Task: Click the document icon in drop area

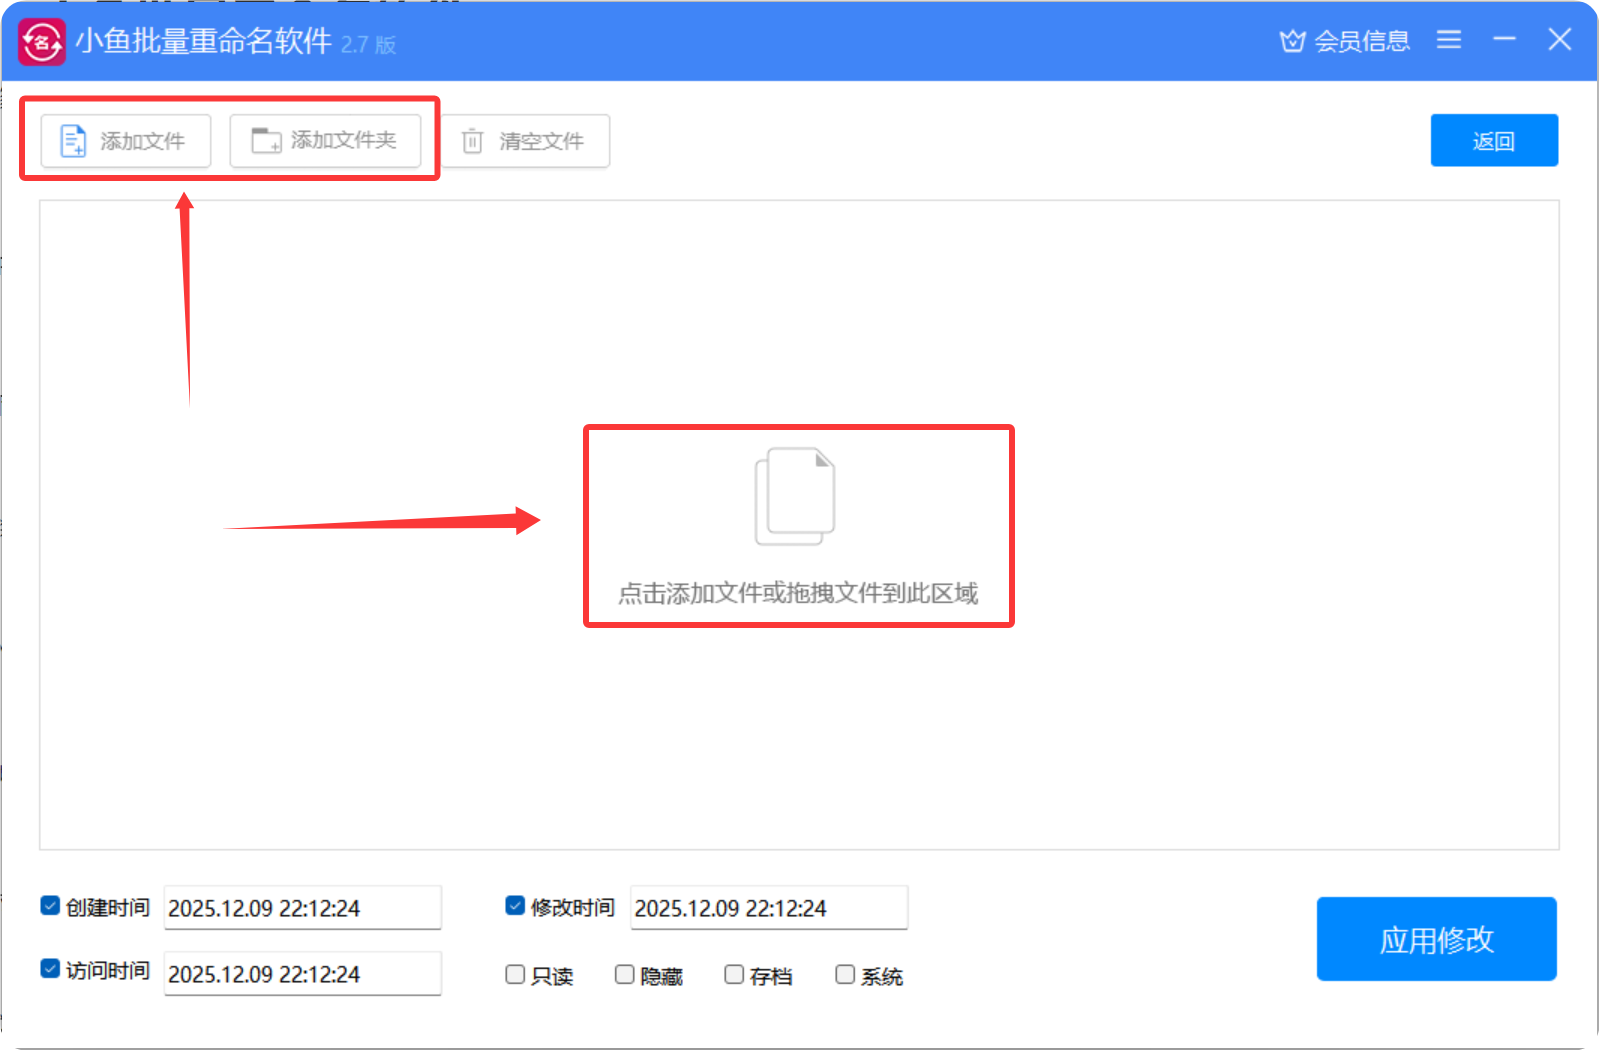Action: click(795, 496)
